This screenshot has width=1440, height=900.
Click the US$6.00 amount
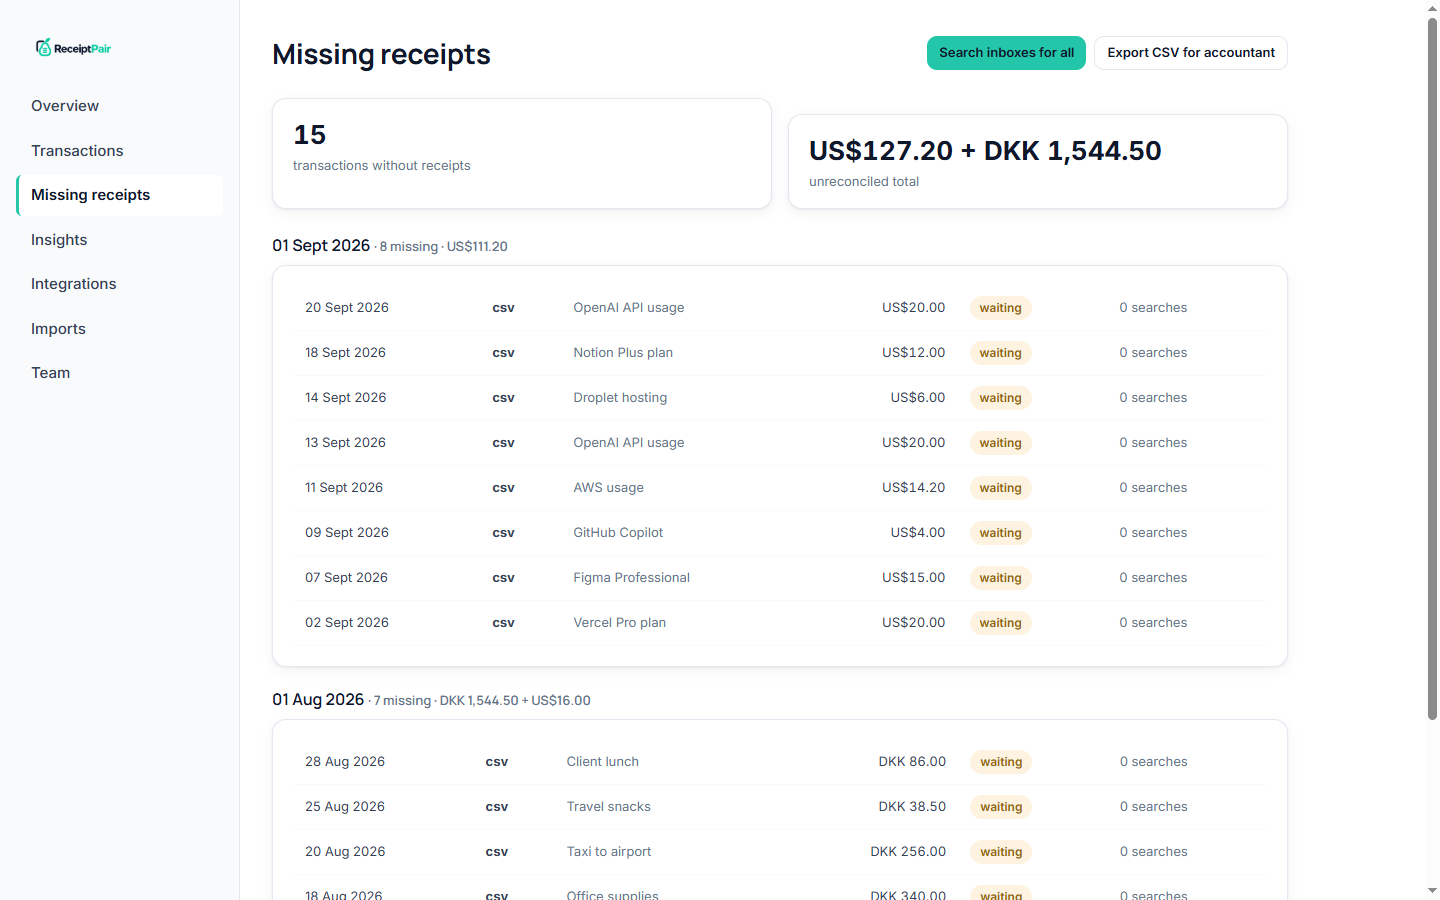click(918, 398)
